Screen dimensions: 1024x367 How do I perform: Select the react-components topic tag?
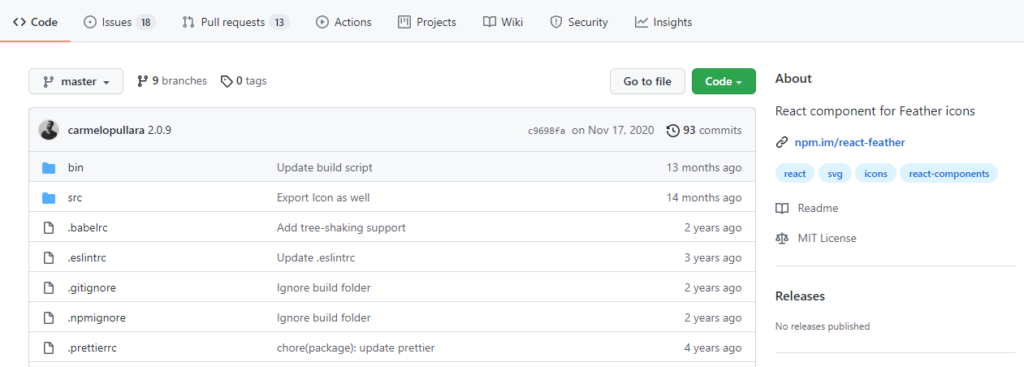pos(949,174)
